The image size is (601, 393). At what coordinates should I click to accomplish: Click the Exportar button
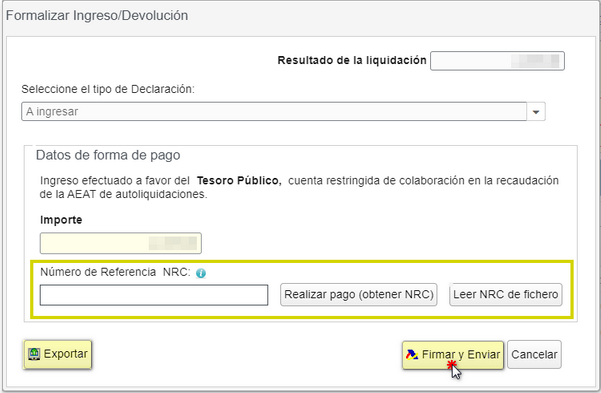(x=57, y=354)
